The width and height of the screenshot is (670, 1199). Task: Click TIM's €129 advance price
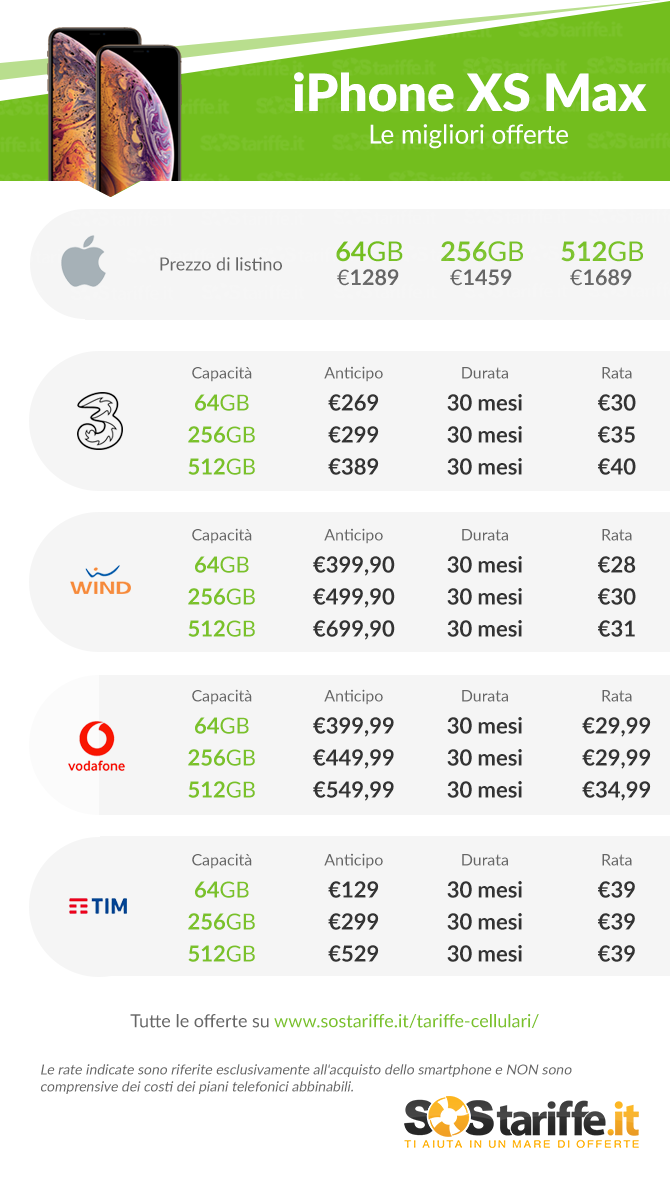(x=353, y=889)
